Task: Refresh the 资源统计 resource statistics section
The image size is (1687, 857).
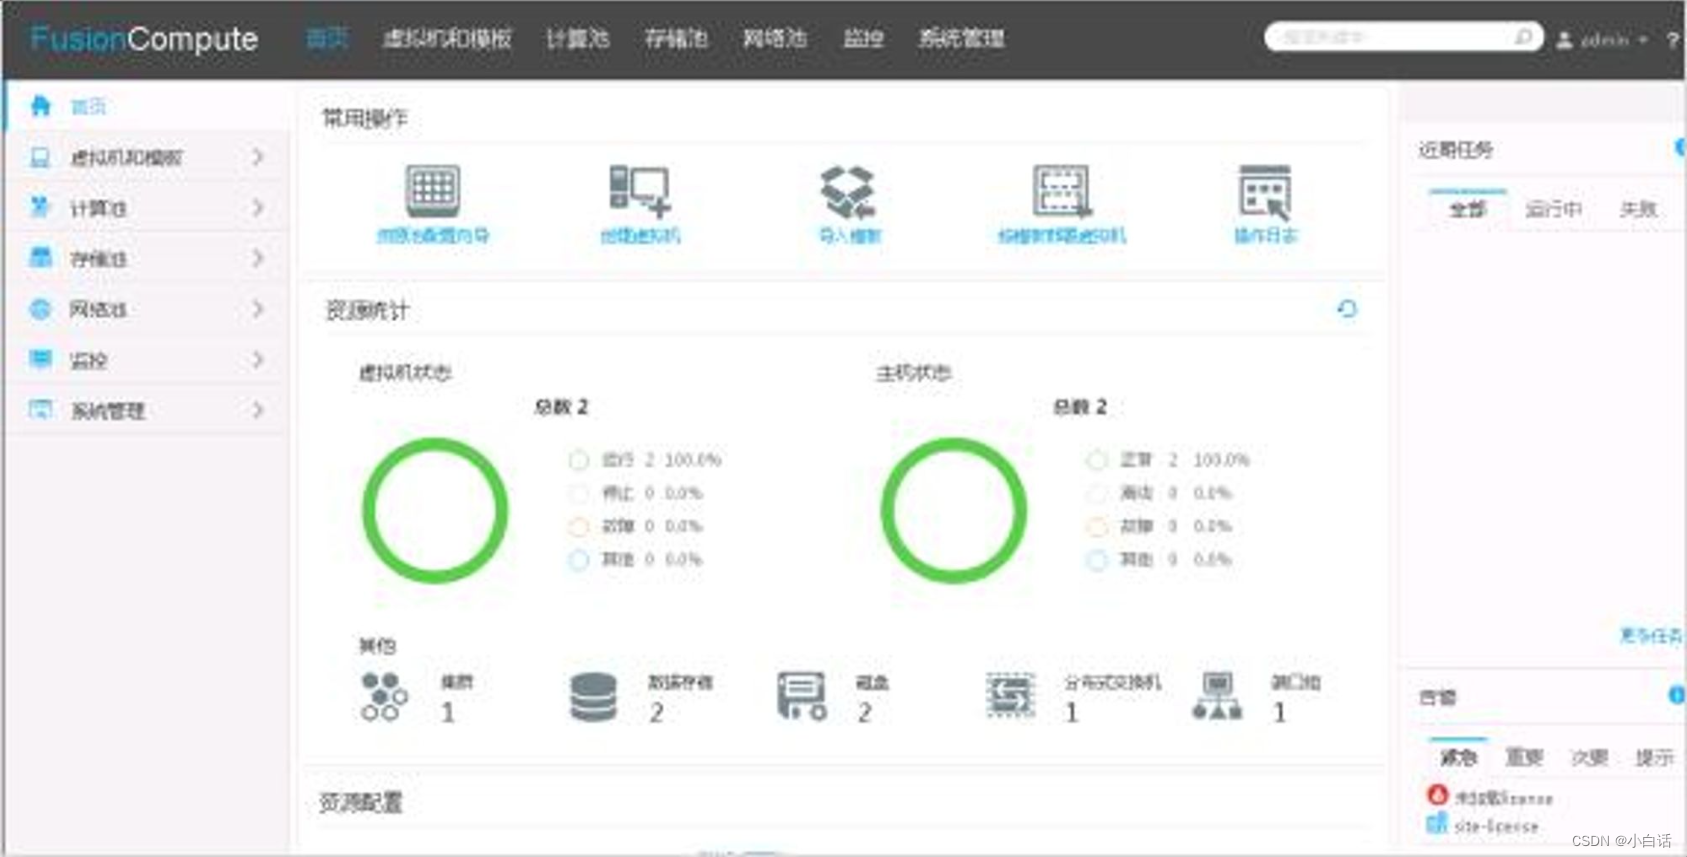Action: pyautogui.click(x=1347, y=309)
